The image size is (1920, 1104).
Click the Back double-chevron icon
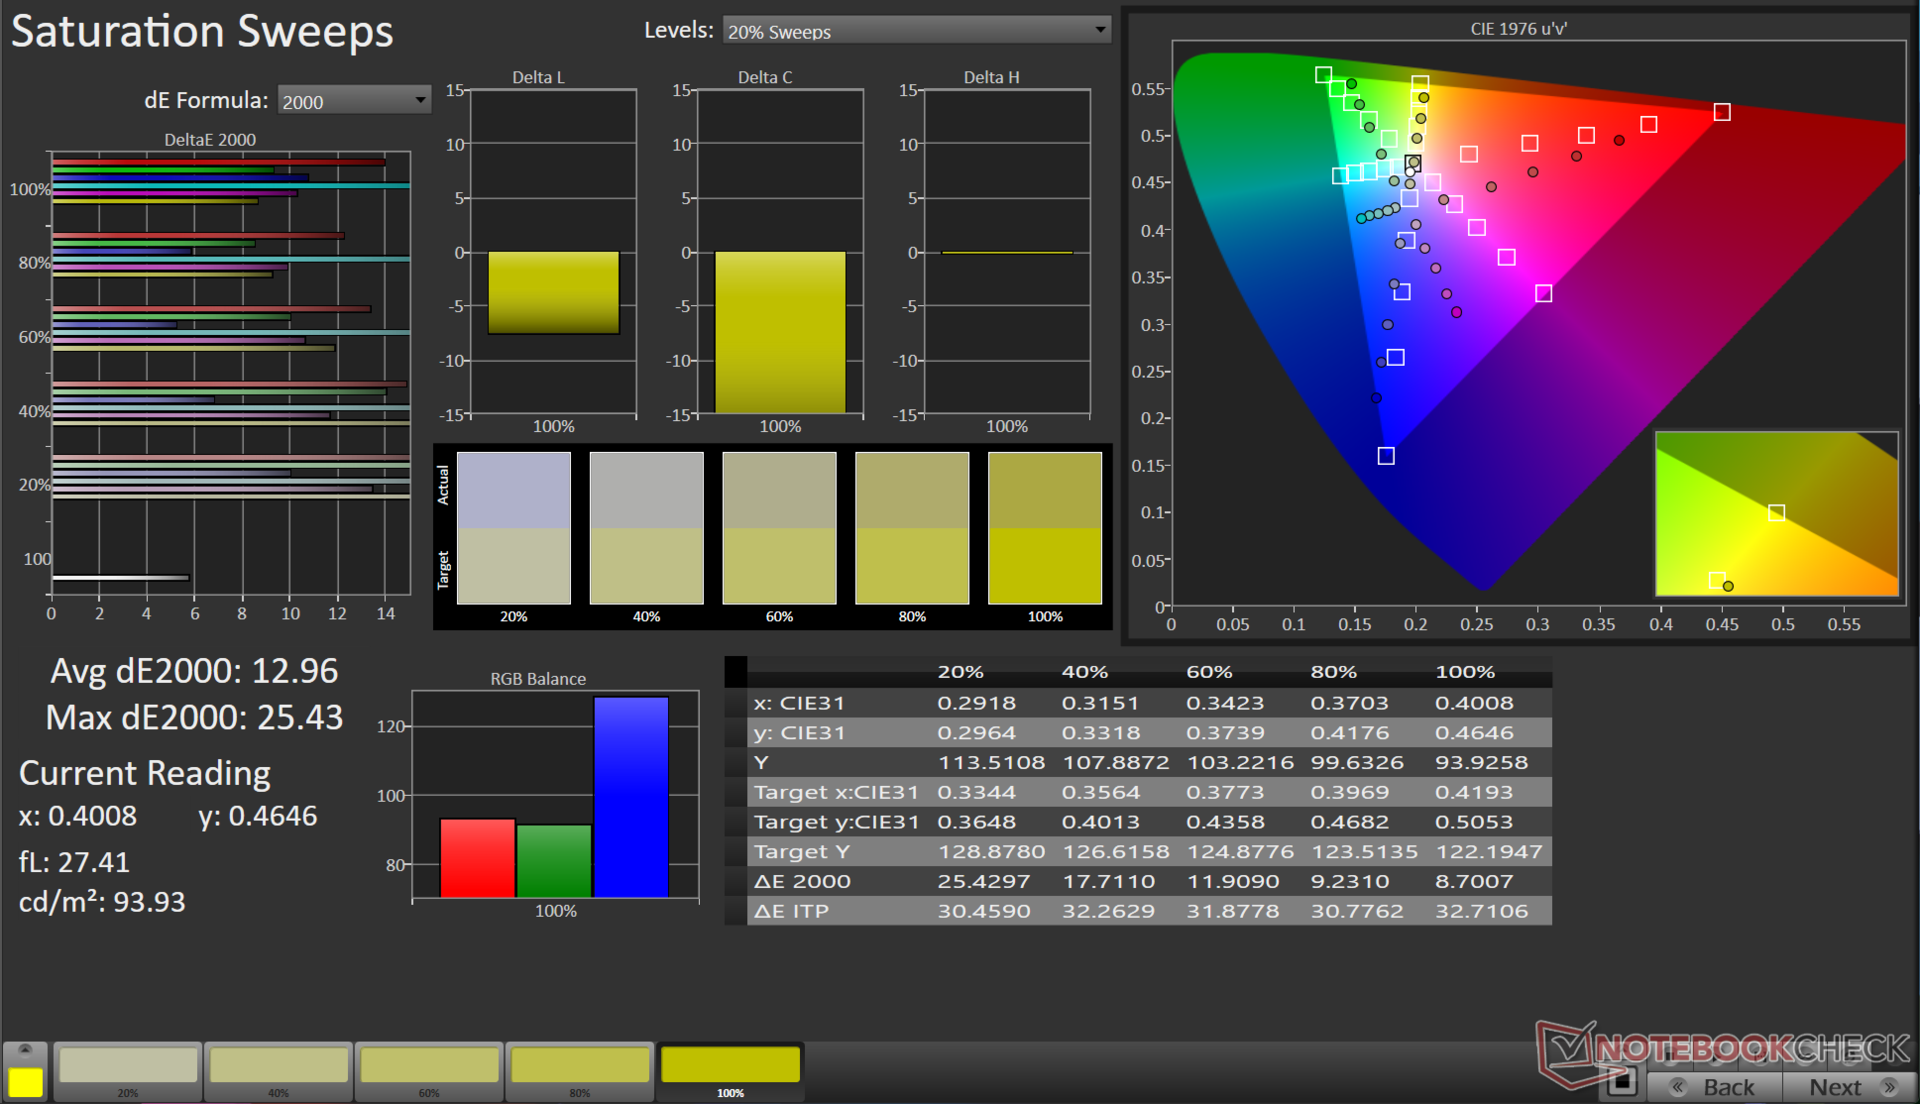tap(1679, 1087)
